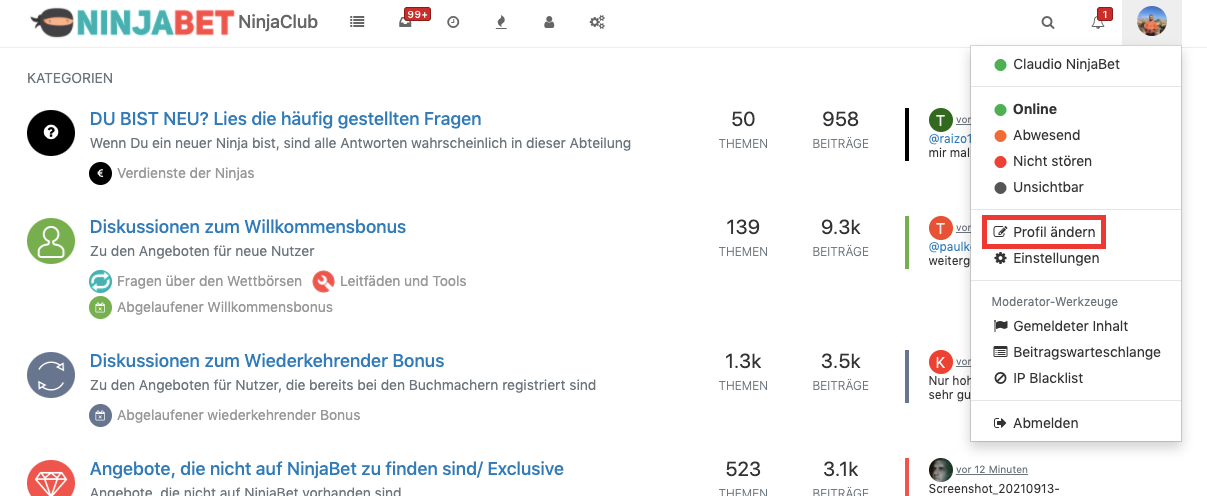This screenshot has width=1207, height=496.
Task: Open the notifications bell icon
Action: [x=1098, y=22]
